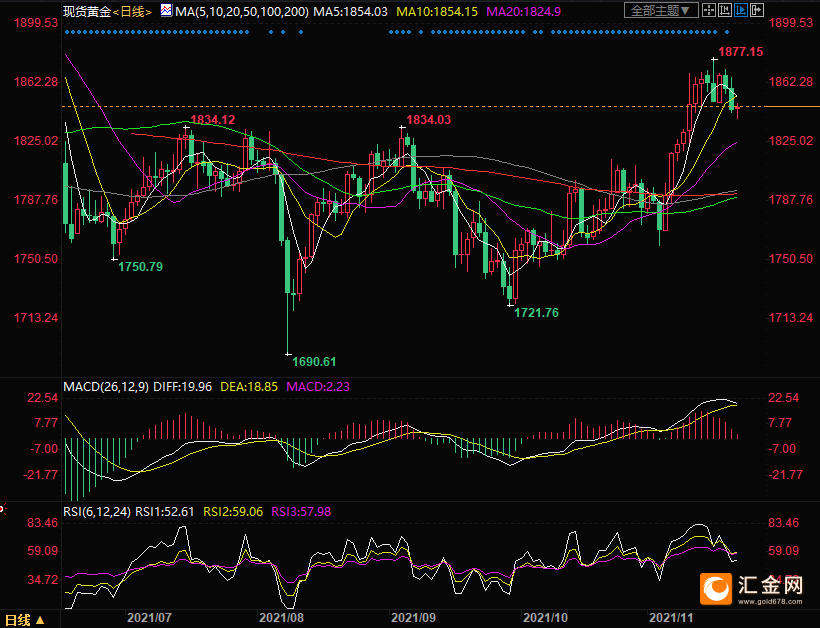Open the 全部主题 dropdown
This screenshot has width=820, height=628.
[x=658, y=11]
